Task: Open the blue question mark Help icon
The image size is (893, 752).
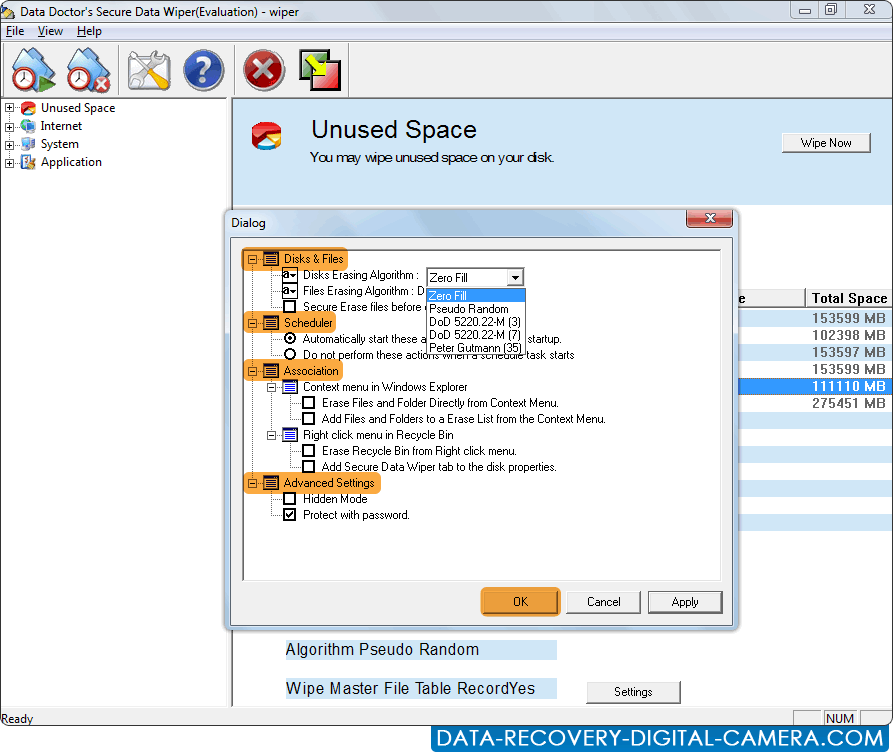Action: tap(203, 71)
